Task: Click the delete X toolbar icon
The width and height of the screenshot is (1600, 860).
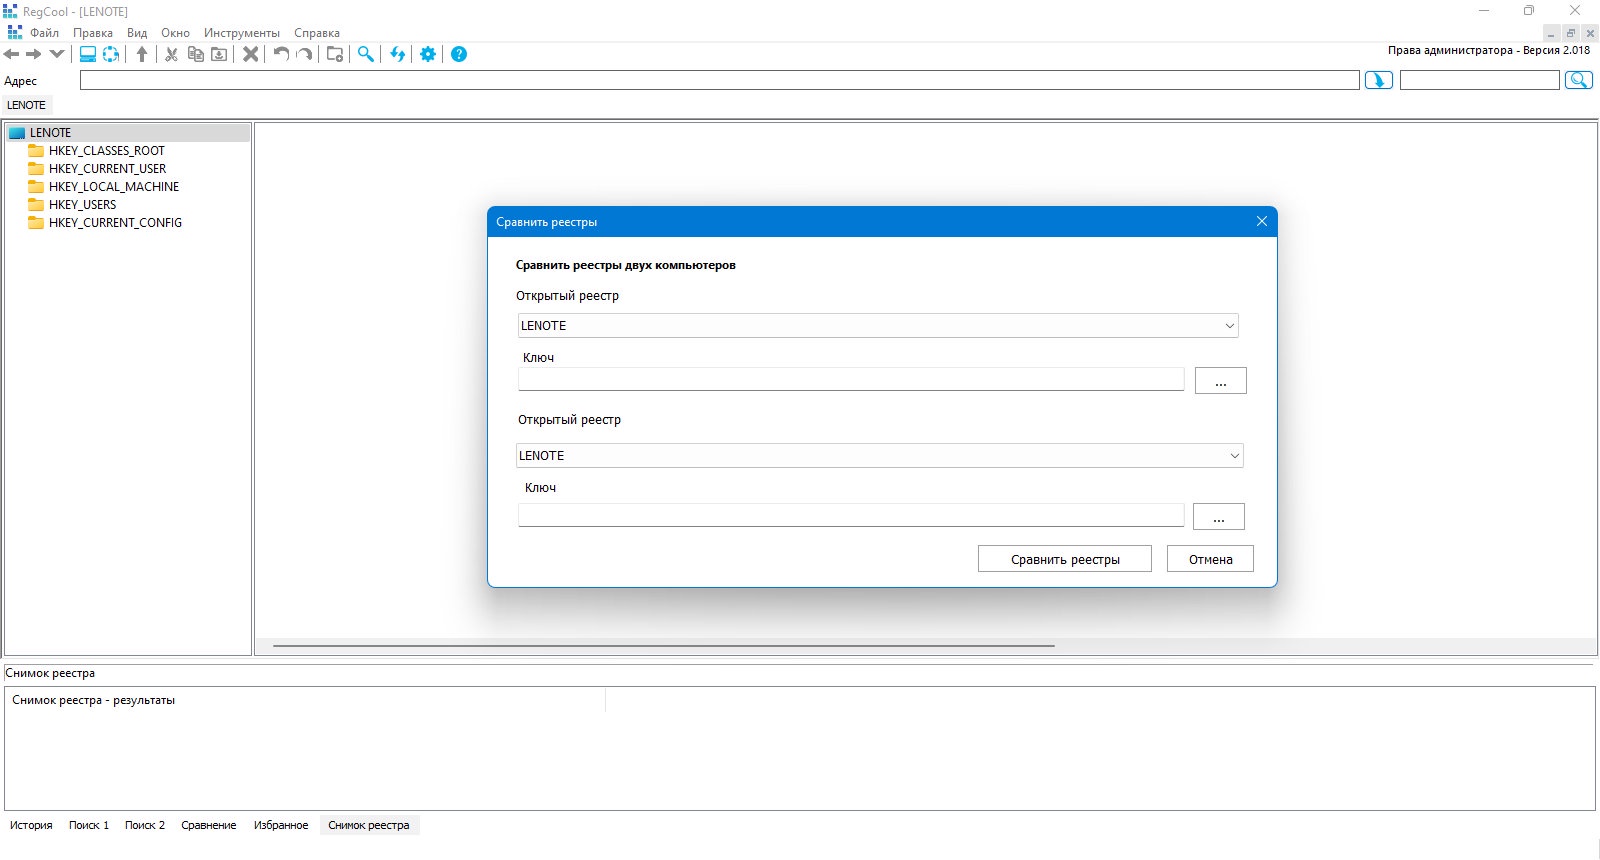Action: coord(251,54)
